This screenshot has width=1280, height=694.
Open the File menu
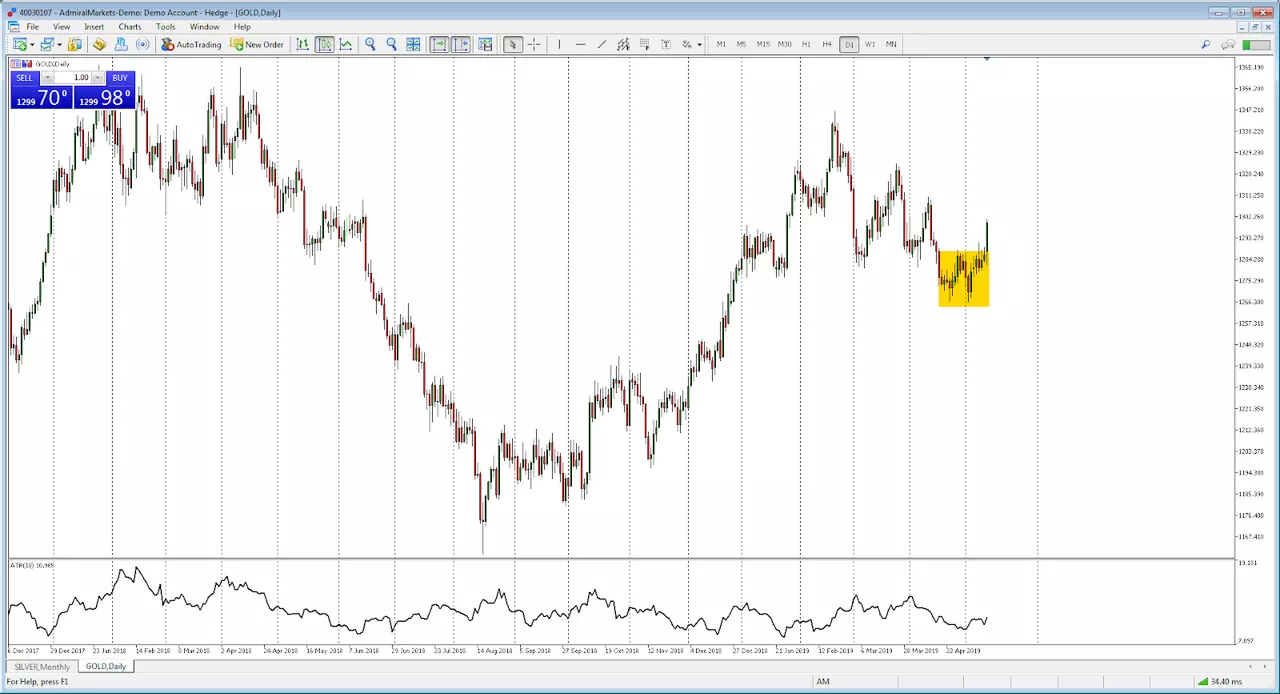click(x=33, y=27)
